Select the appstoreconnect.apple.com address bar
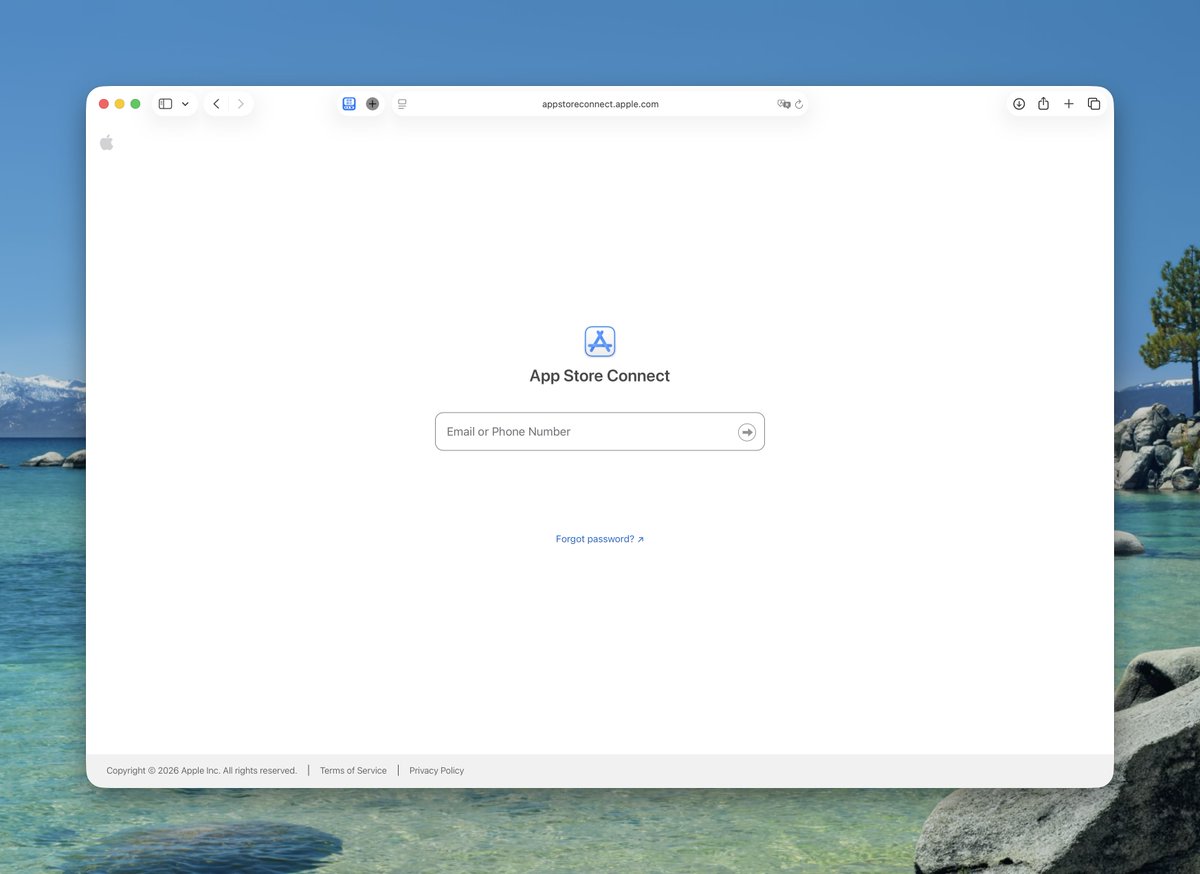Viewport: 1200px width, 874px height. click(x=600, y=104)
